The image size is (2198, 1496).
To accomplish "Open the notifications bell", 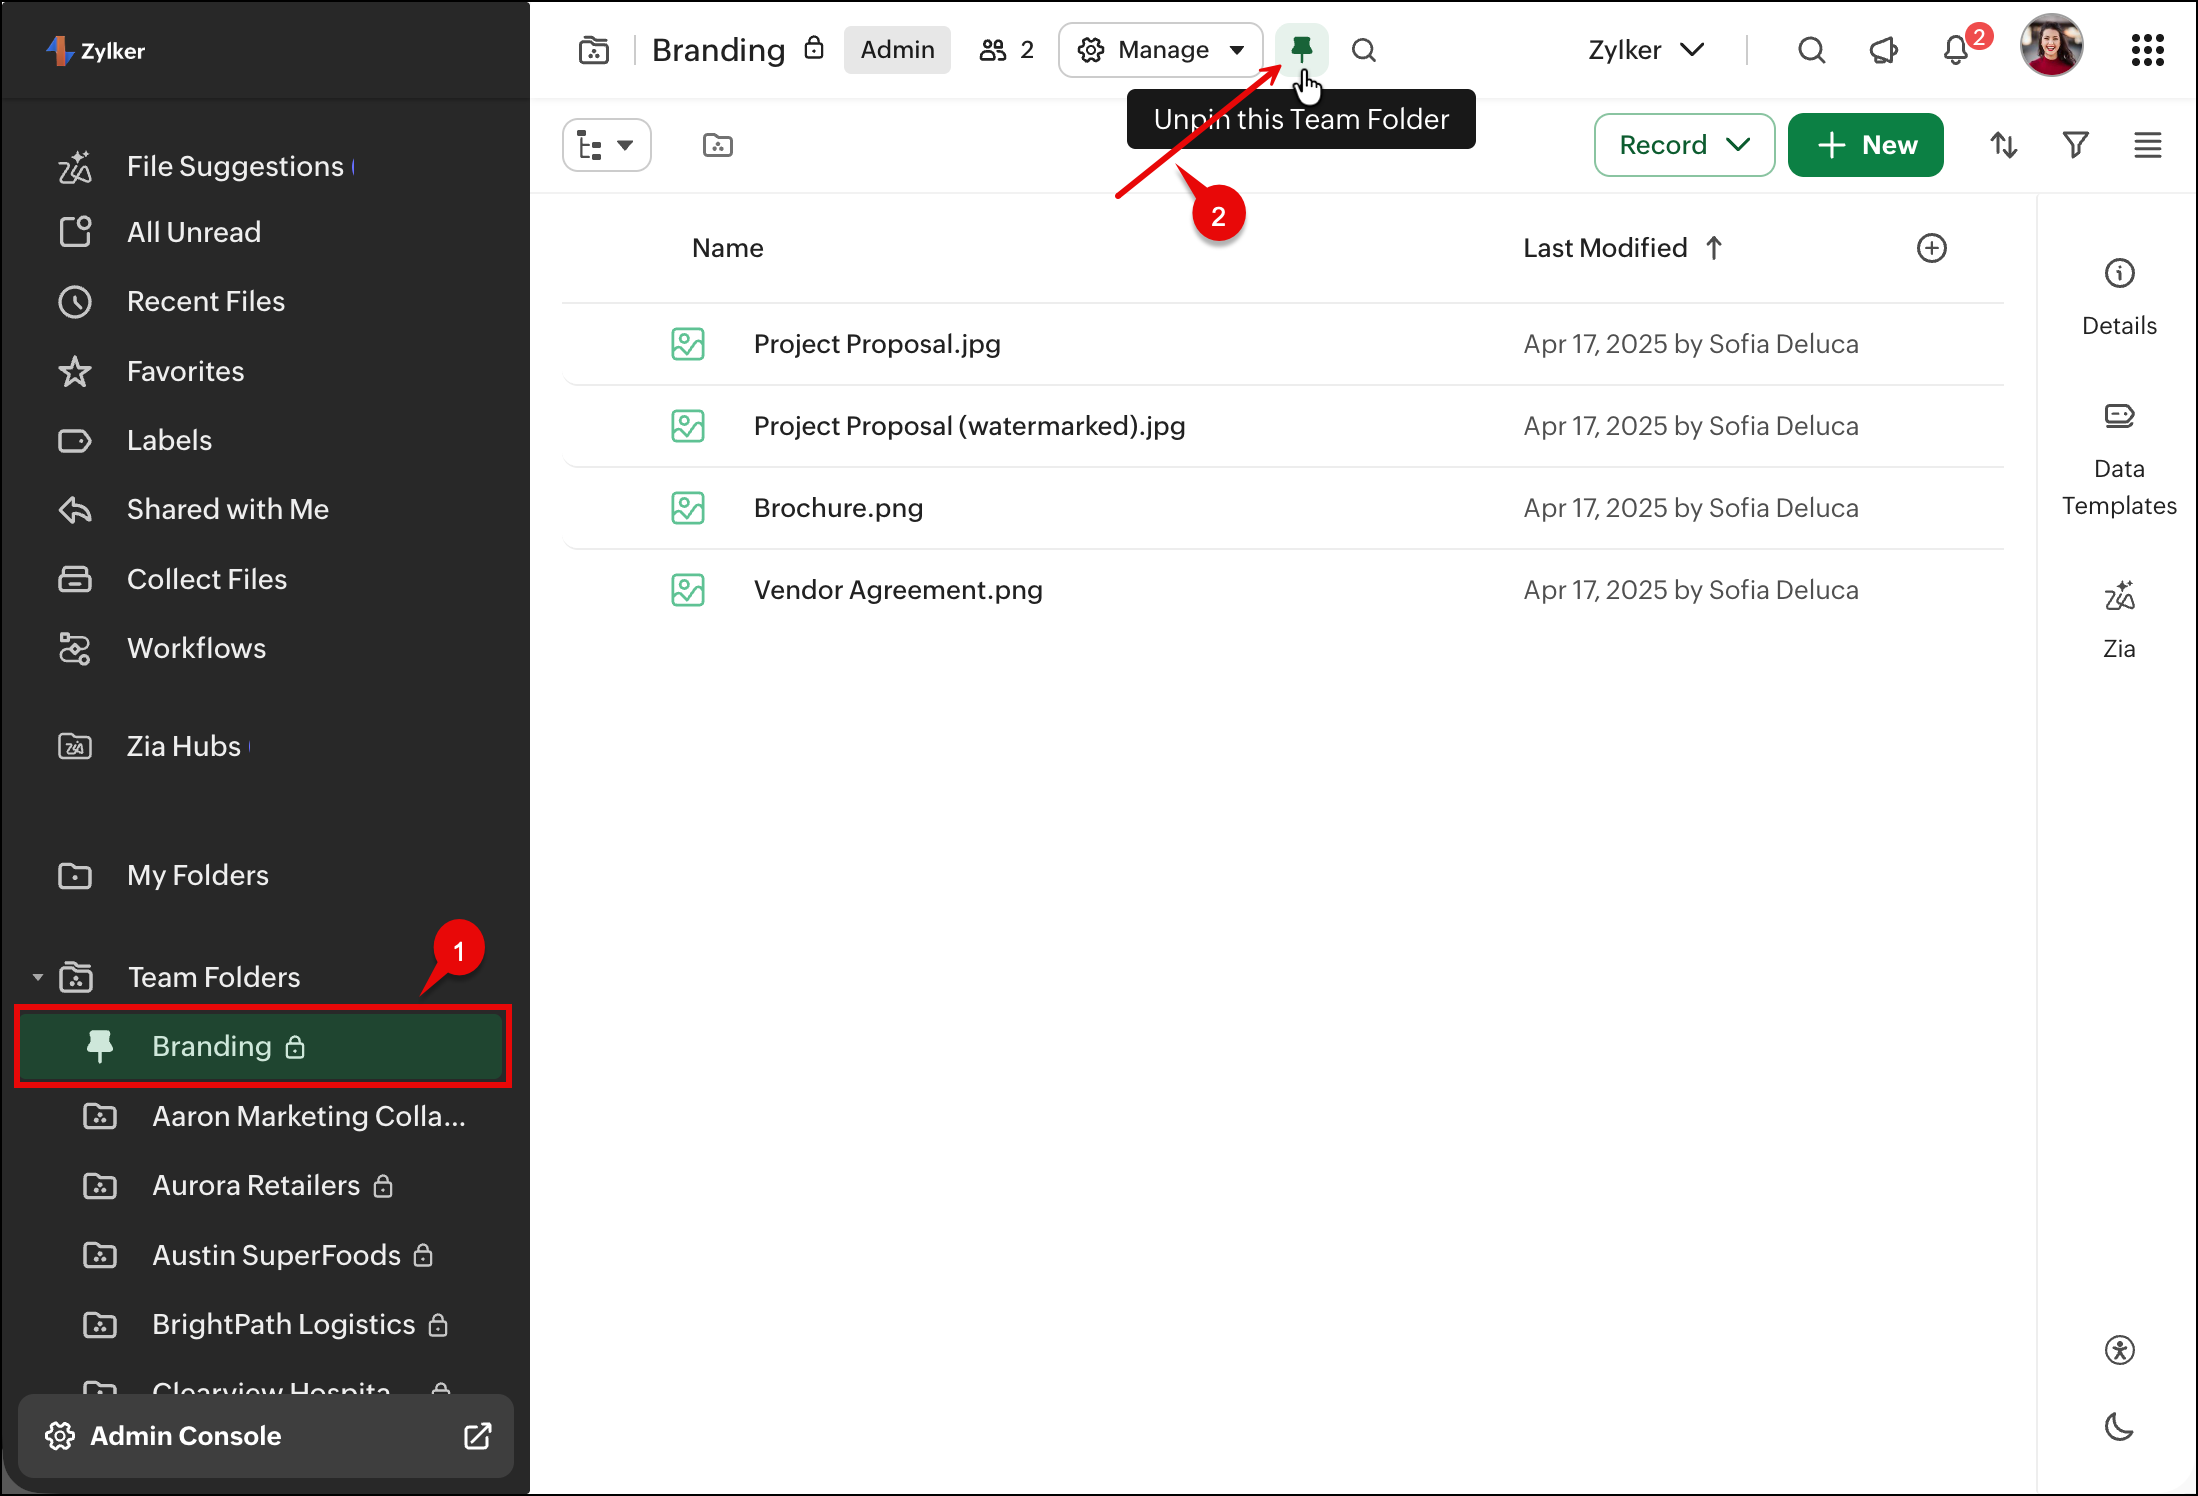I will coord(1955,50).
